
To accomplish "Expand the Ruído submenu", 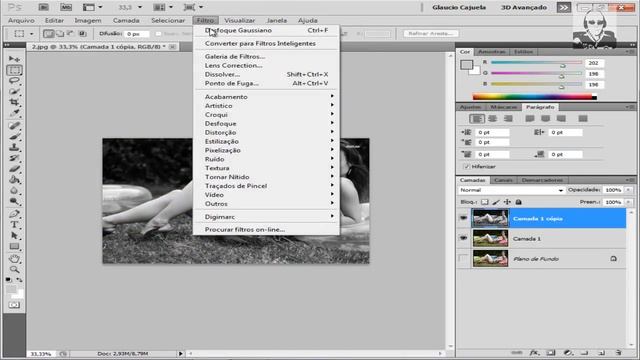I will coord(266,159).
